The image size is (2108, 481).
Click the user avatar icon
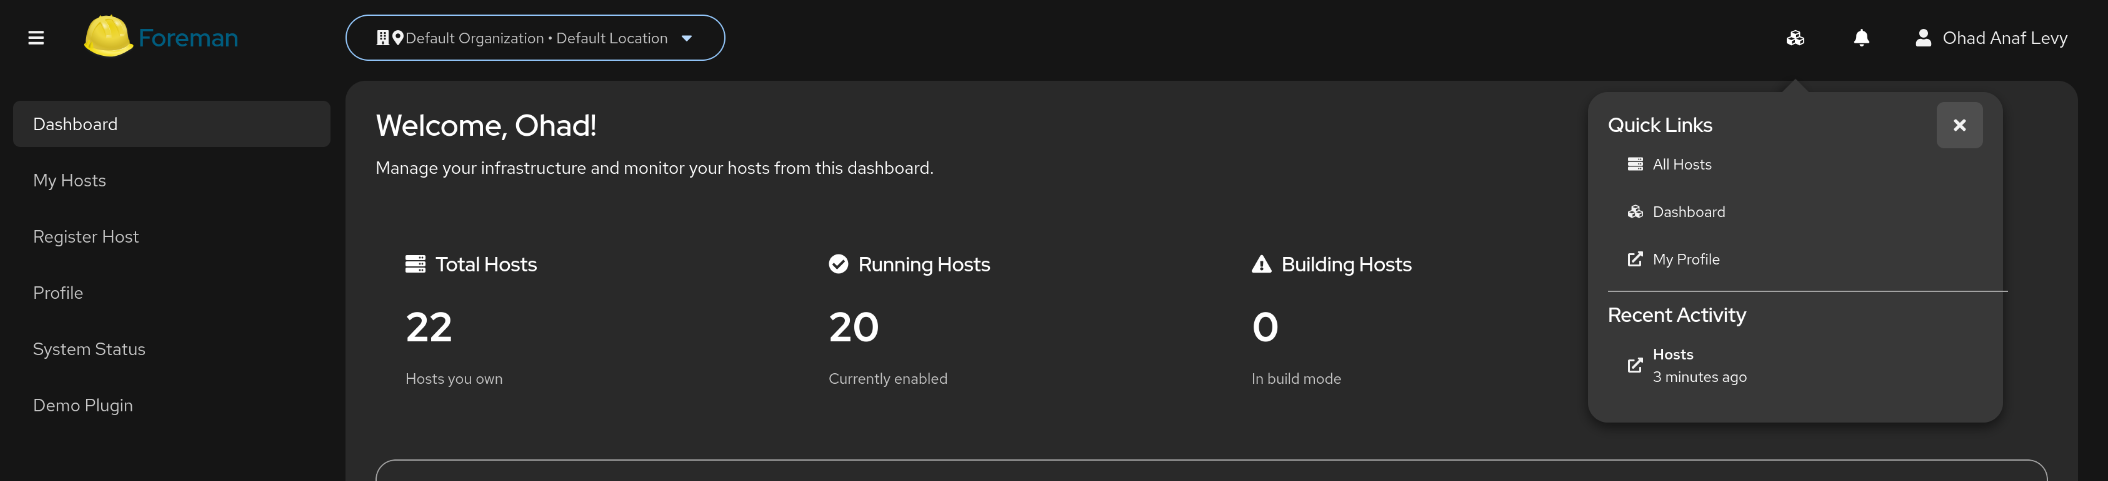coord(1922,38)
